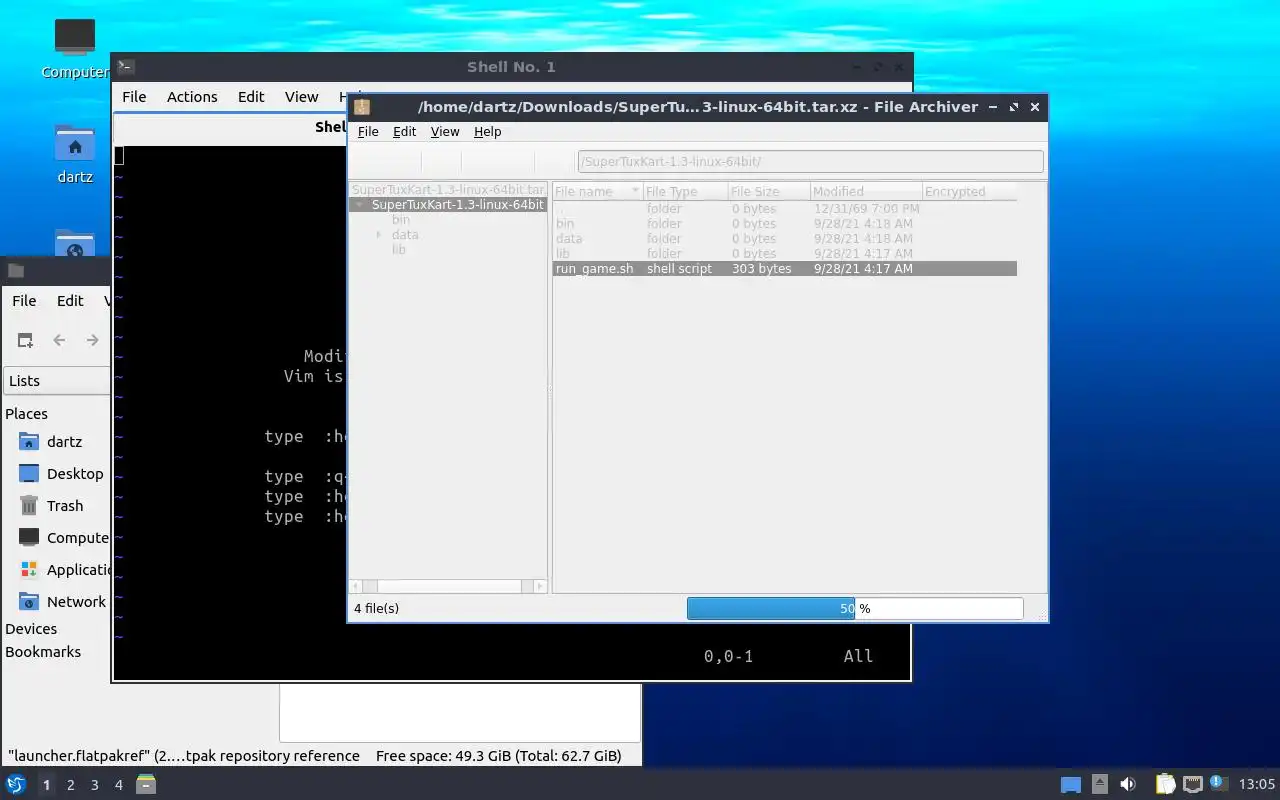Select the lib node in archive tree

coord(398,250)
